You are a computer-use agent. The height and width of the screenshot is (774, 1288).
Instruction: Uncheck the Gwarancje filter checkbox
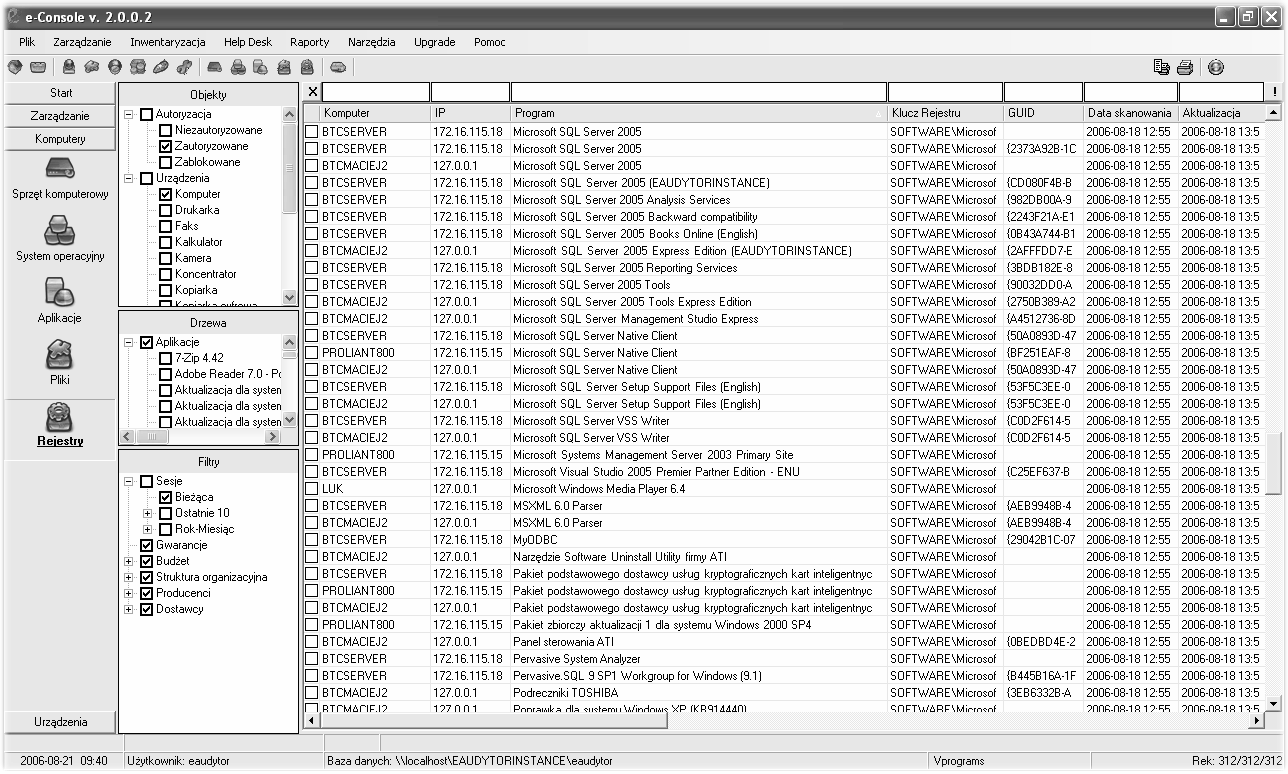tap(147, 545)
